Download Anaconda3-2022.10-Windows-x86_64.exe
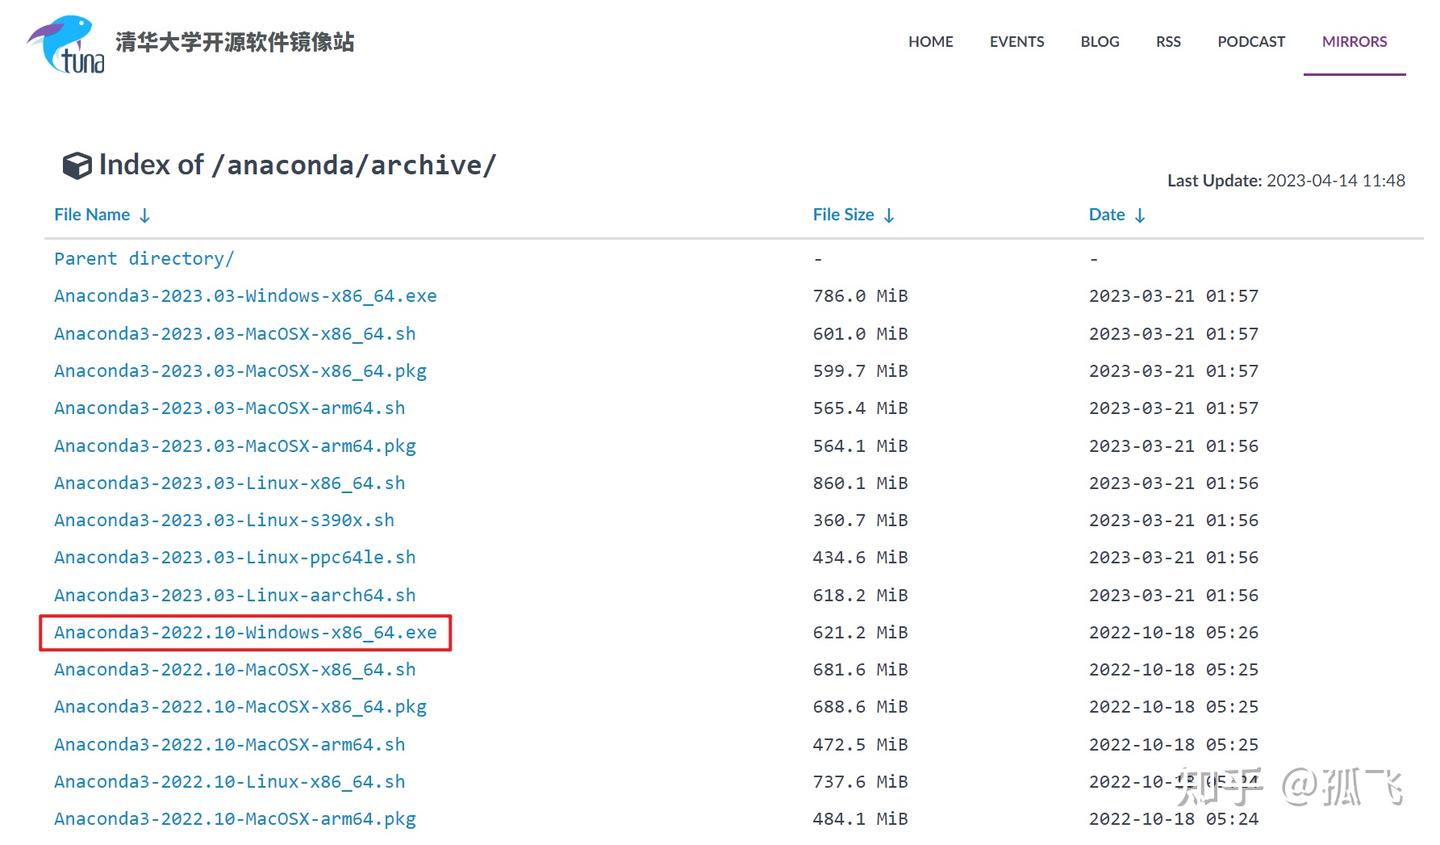Screen dimensions: 1440x845 [x=244, y=632]
